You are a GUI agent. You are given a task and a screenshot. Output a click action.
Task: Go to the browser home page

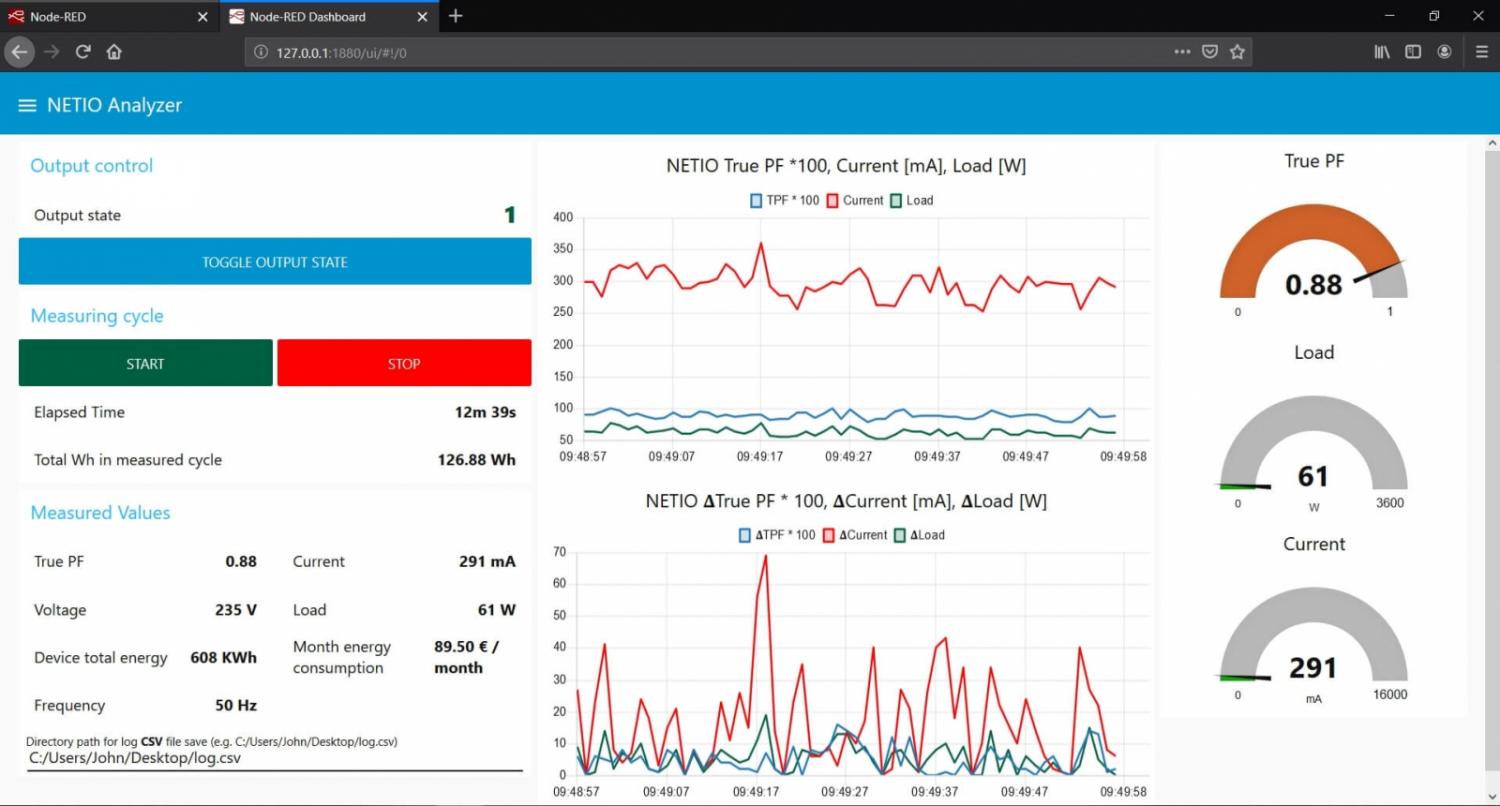(114, 52)
